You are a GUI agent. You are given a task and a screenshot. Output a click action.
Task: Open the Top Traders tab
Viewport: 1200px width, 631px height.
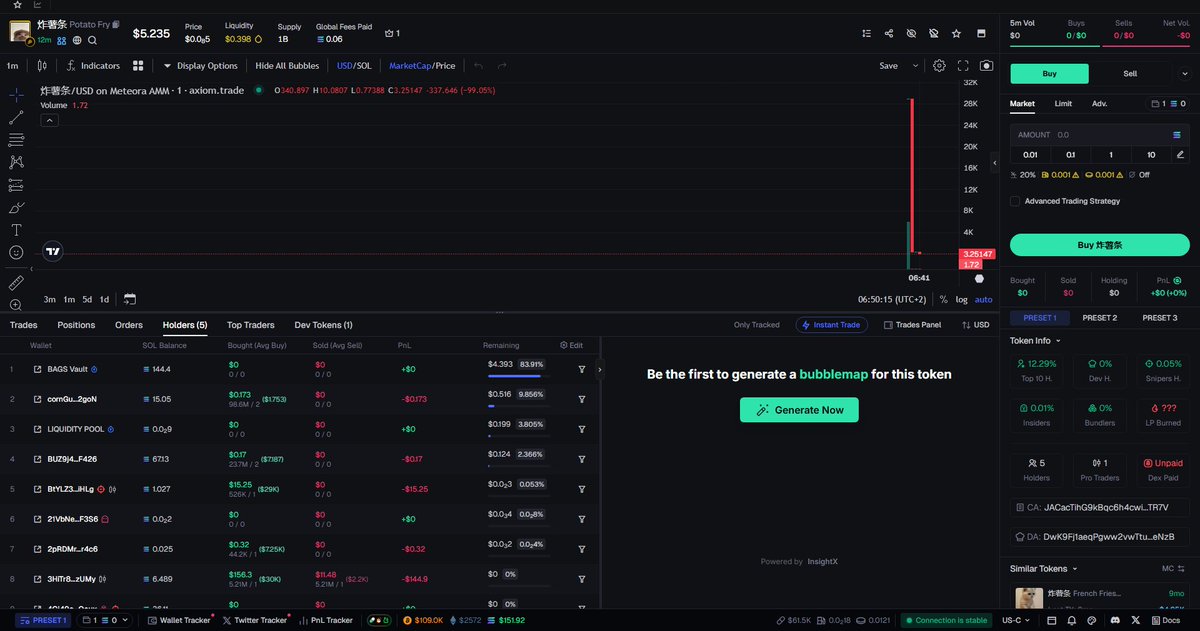pyautogui.click(x=251, y=325)
